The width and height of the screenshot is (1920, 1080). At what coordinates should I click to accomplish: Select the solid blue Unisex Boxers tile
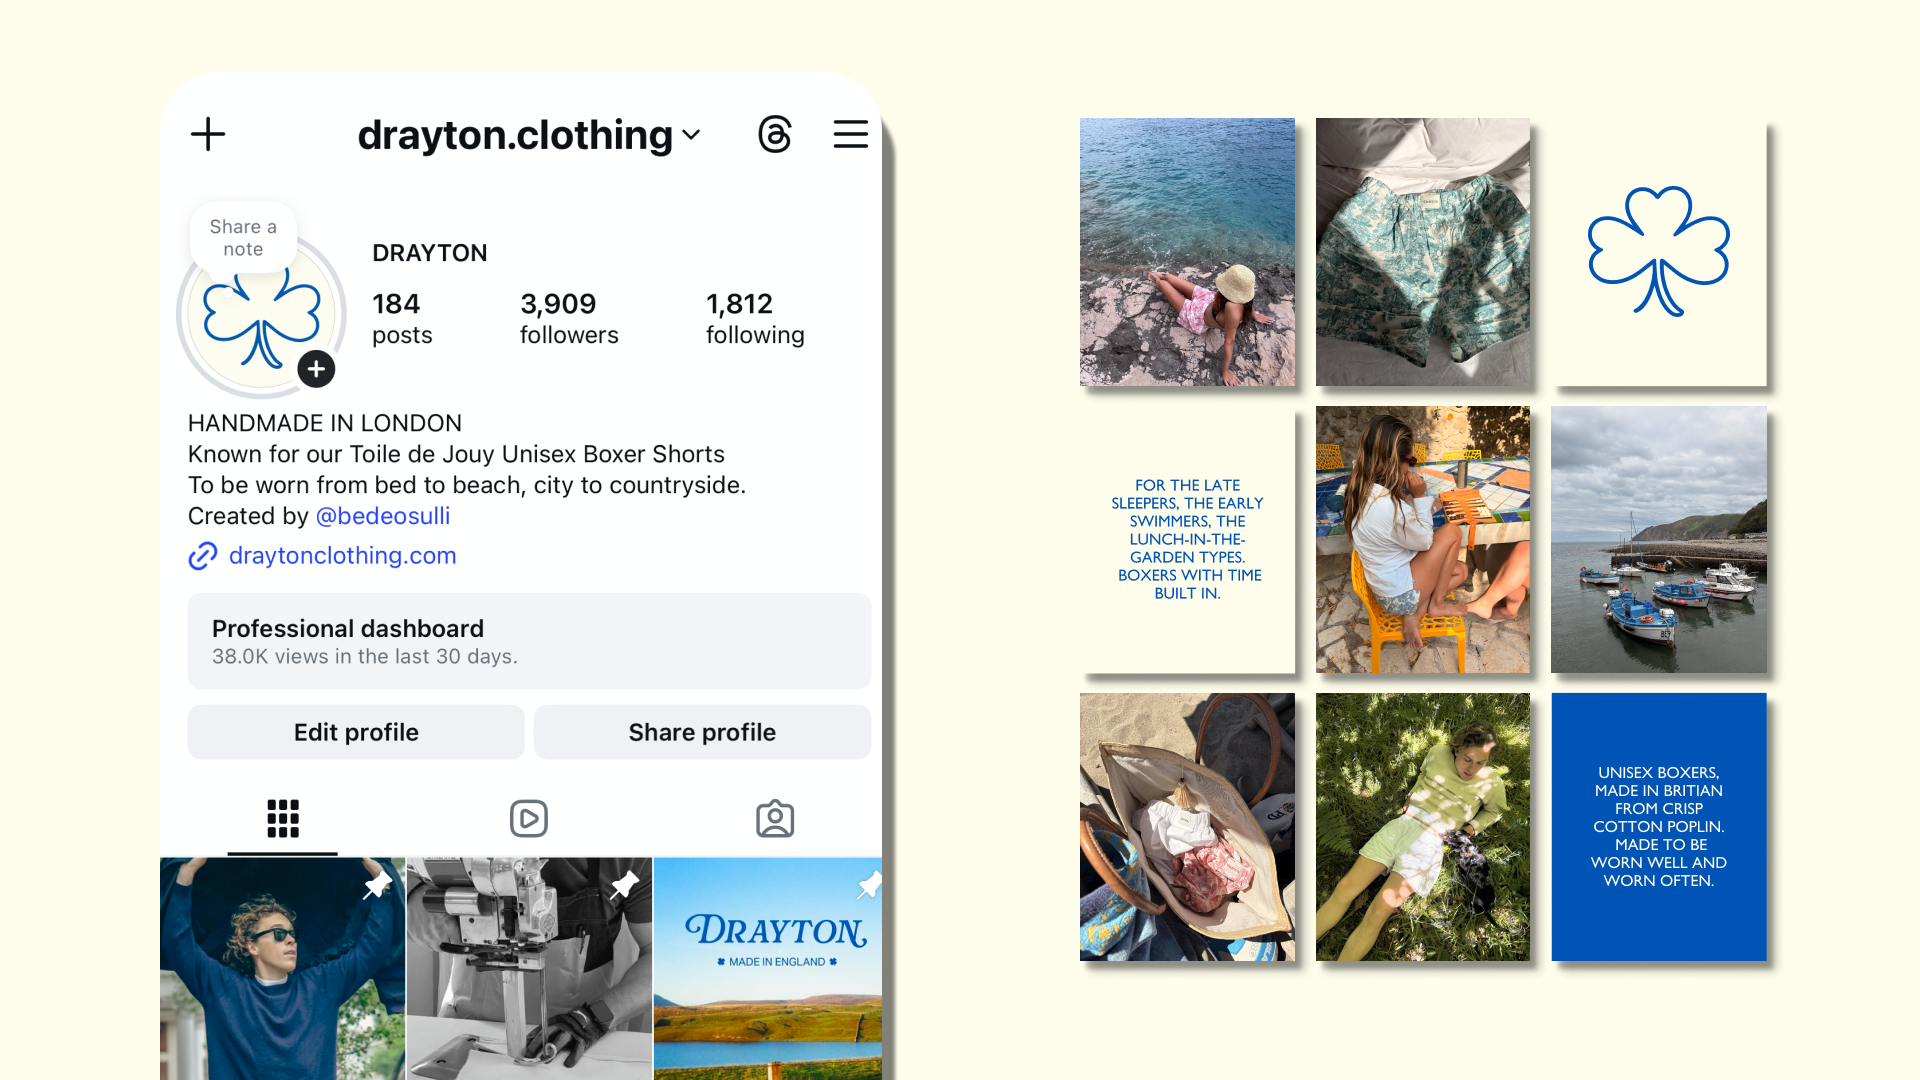tap(1659, 827)
